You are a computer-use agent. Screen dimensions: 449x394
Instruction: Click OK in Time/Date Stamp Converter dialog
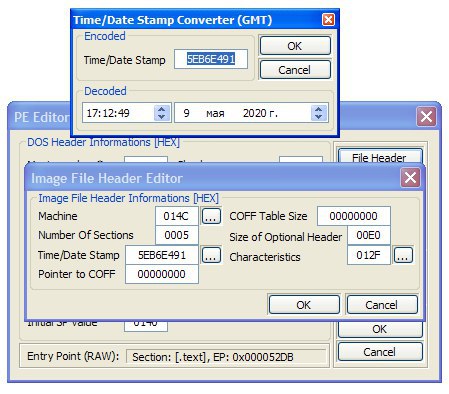[x=295, y=46]
